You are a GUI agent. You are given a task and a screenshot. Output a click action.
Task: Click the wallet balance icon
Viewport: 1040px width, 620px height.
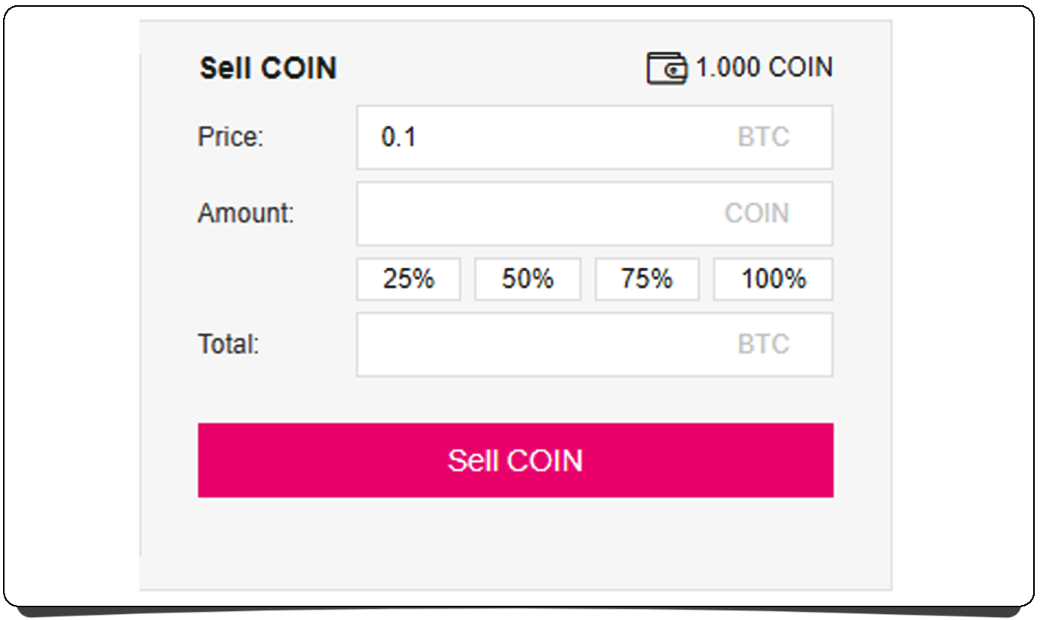(x=666, y=68)
